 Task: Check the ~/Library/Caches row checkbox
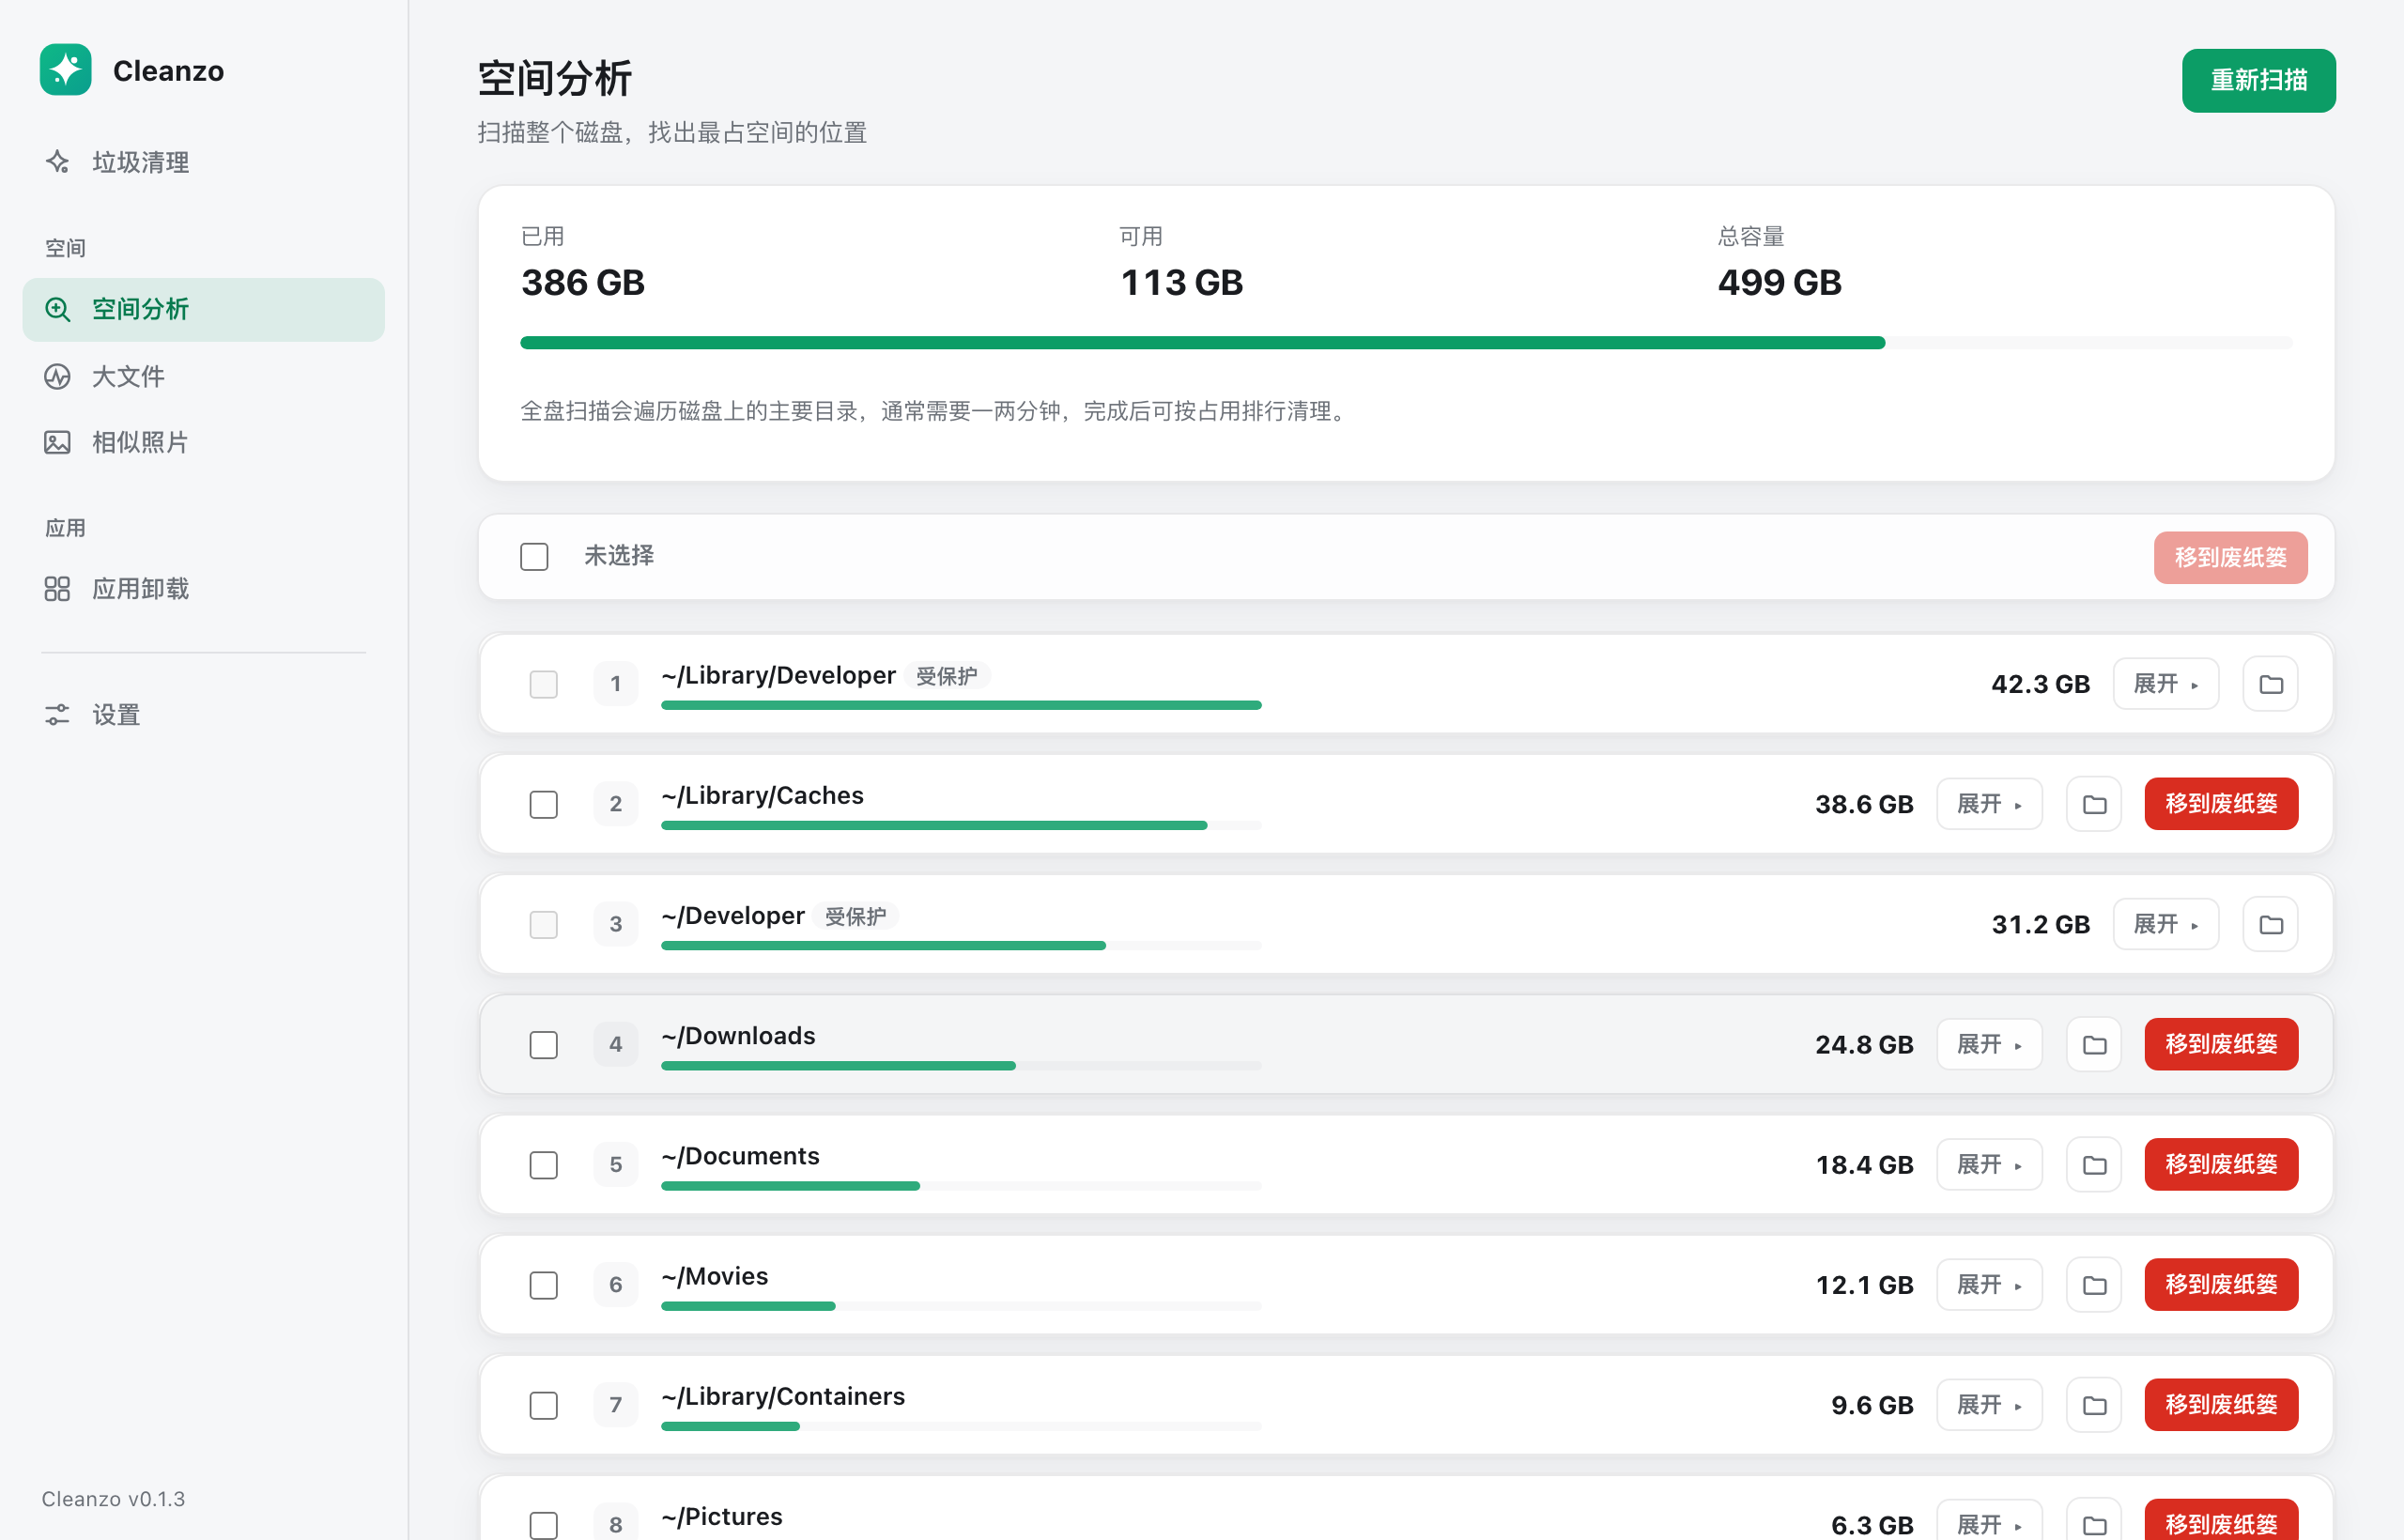[x=543, y=804]
